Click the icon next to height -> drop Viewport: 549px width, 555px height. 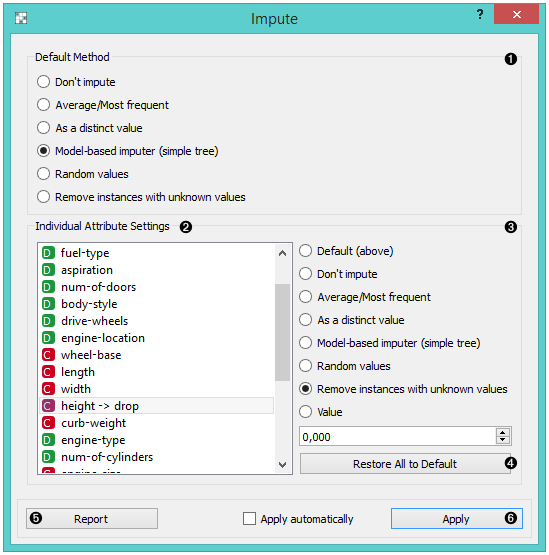(48, 406)
